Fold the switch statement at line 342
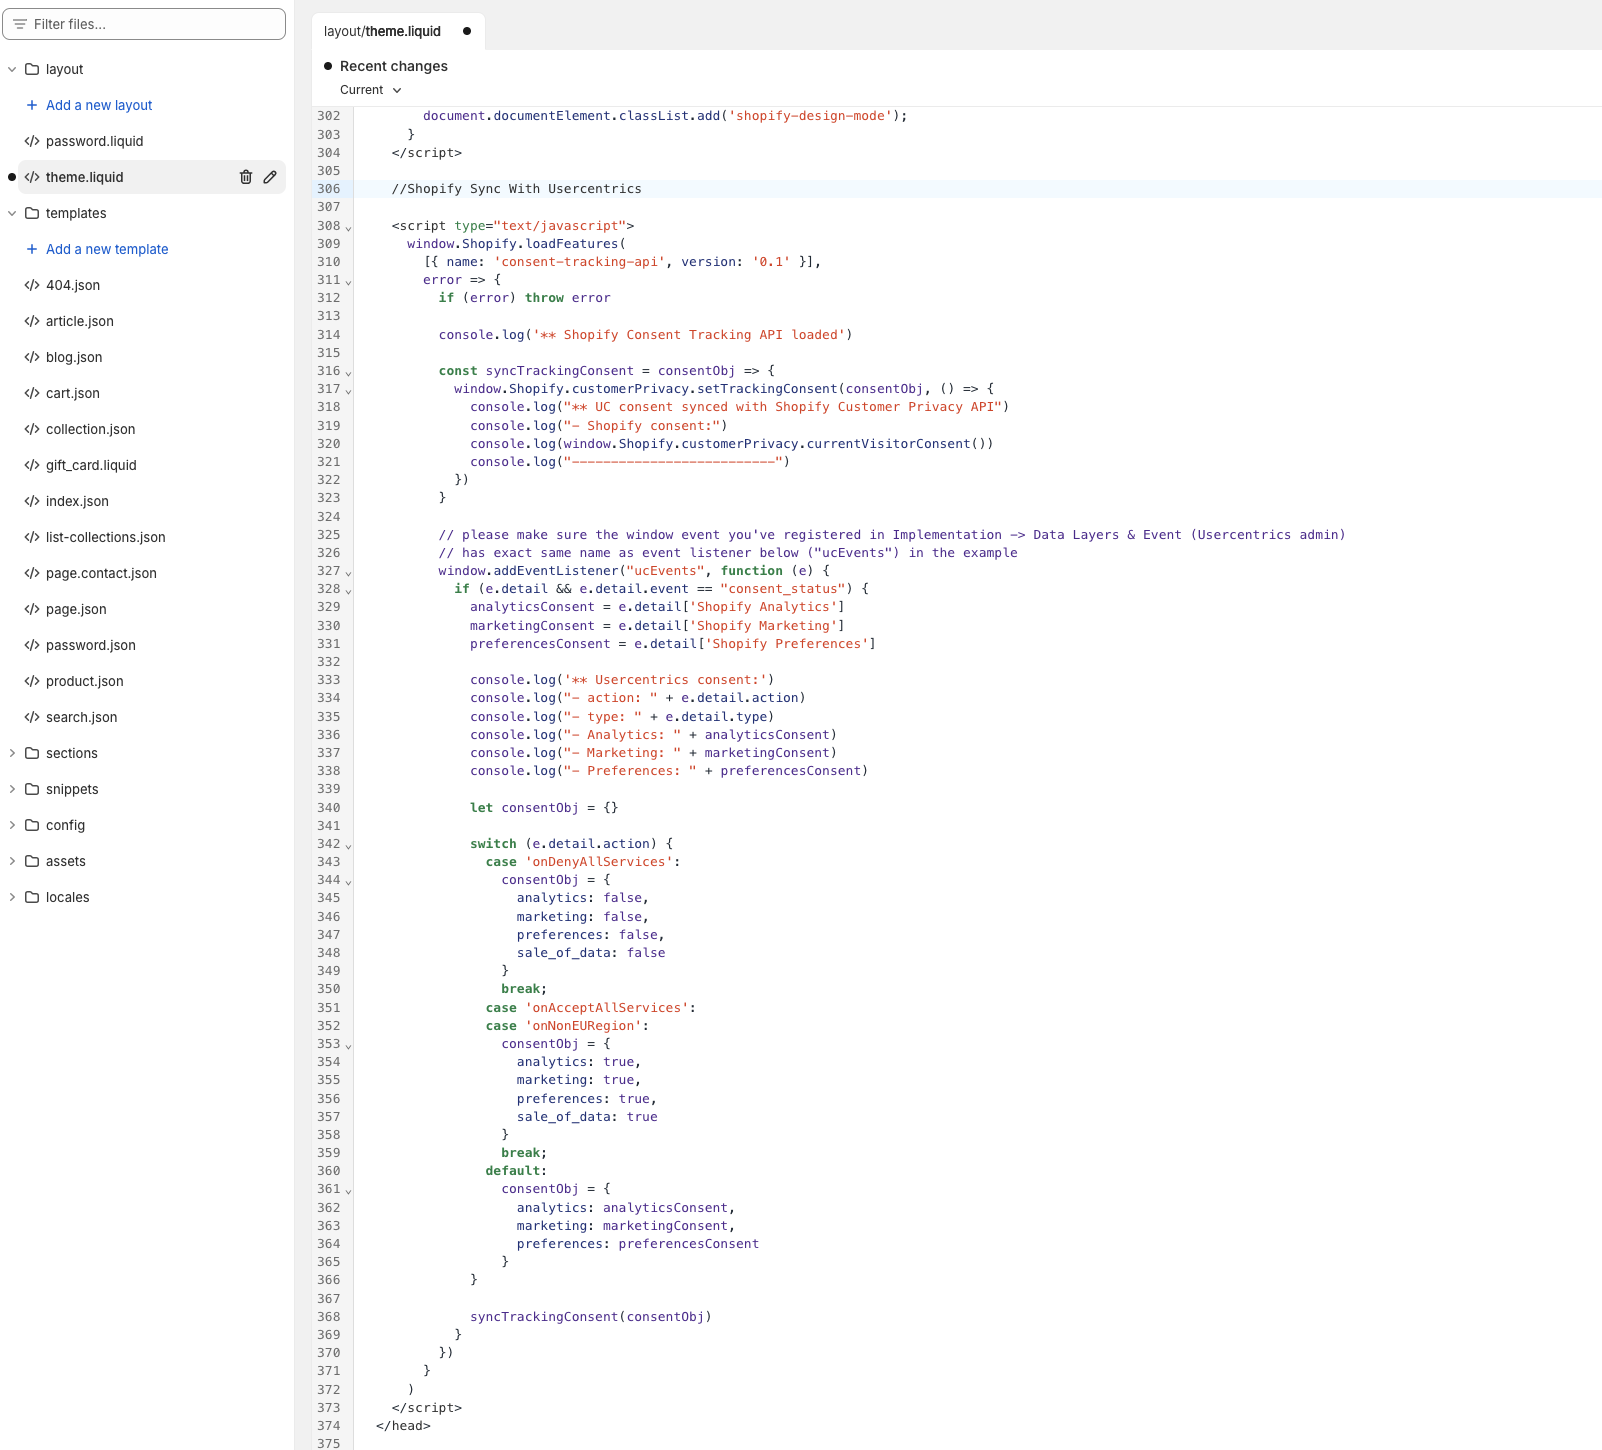This screenshot has width=1602, height=1450. coord(349,845)
